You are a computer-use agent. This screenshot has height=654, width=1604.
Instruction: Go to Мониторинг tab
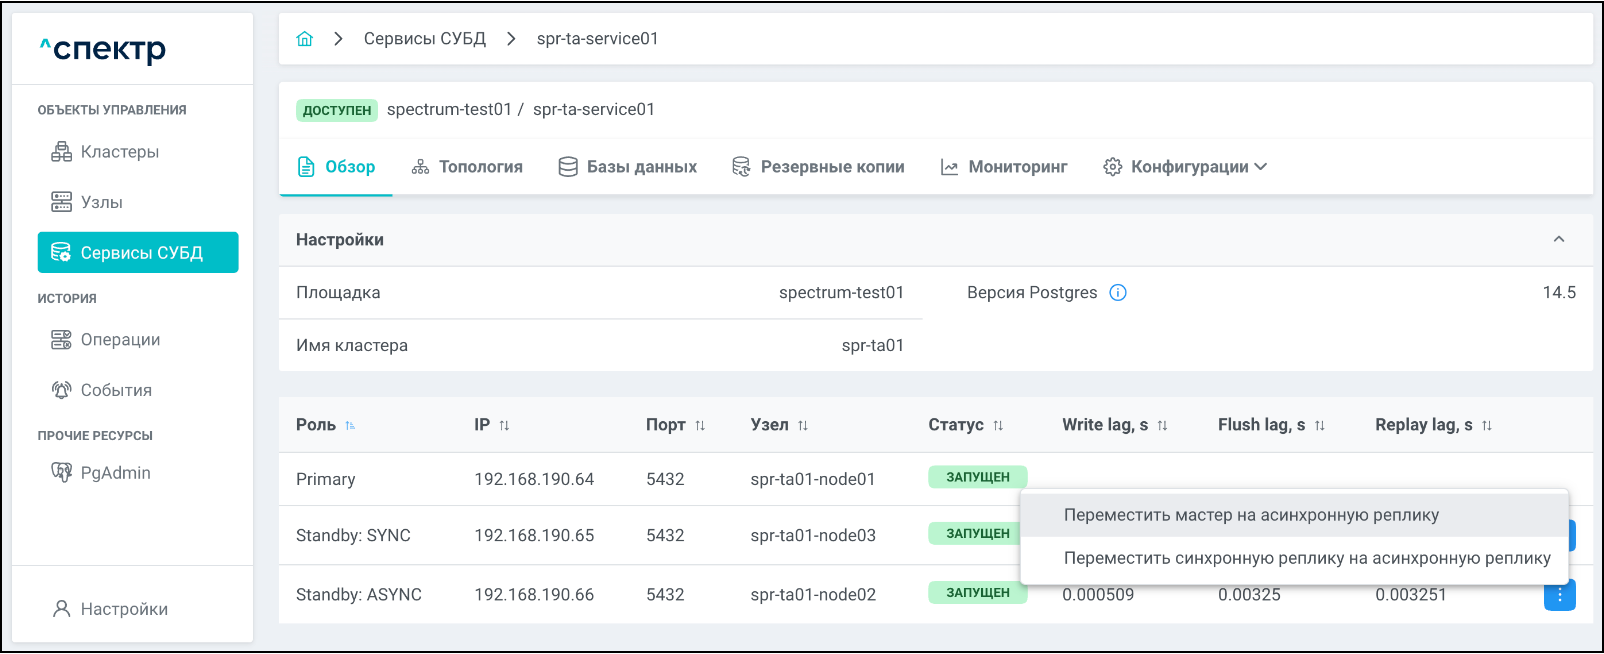[1004, 167]
